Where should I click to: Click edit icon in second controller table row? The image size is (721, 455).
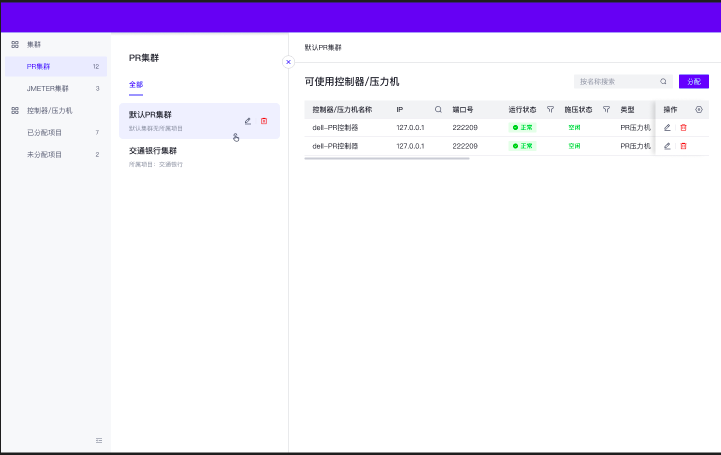click(x=668, y=146)
